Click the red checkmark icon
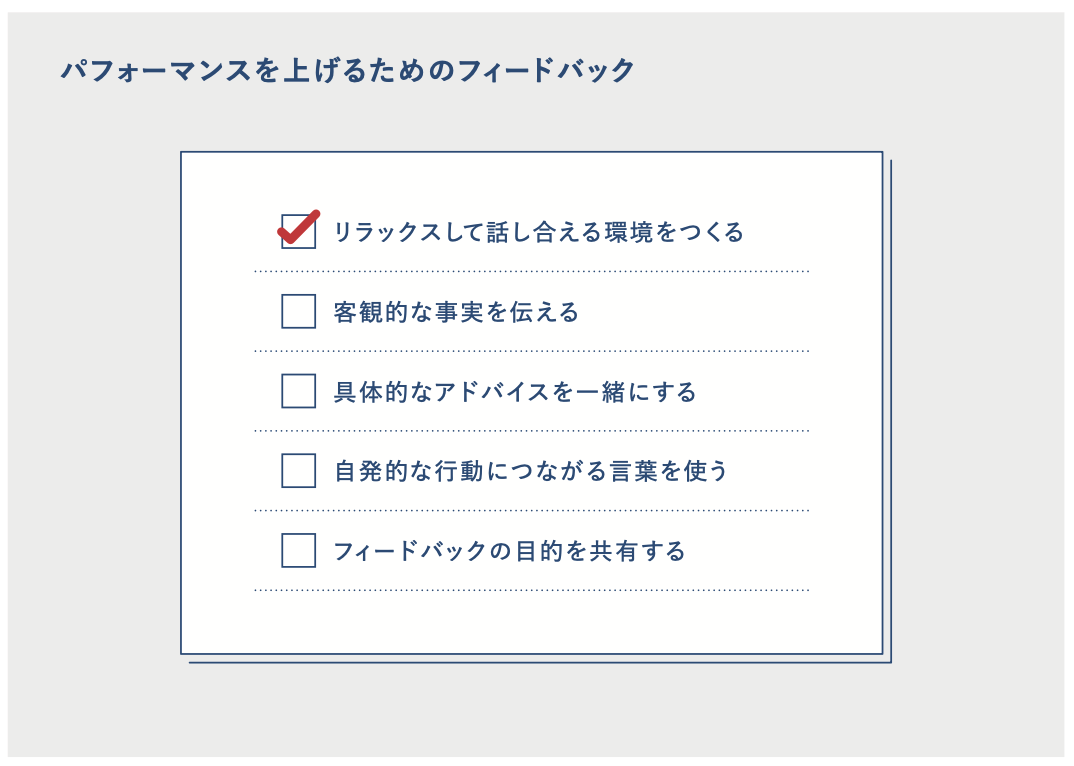 (299, 227)
